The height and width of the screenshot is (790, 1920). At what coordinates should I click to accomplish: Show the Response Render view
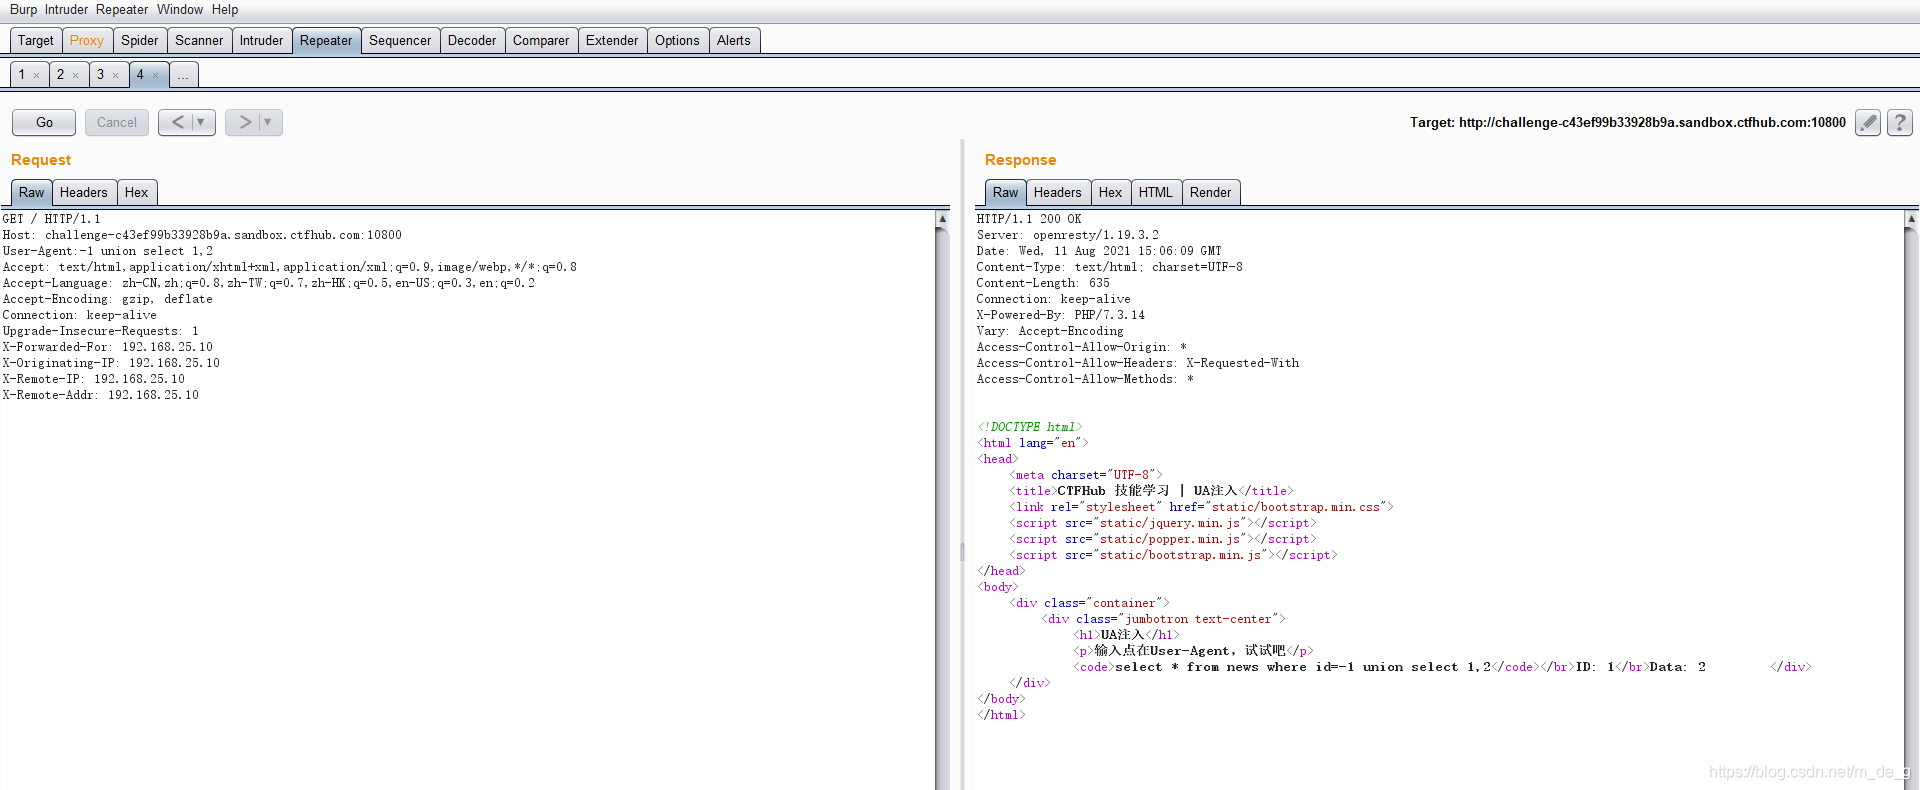tap(1211, 193)
